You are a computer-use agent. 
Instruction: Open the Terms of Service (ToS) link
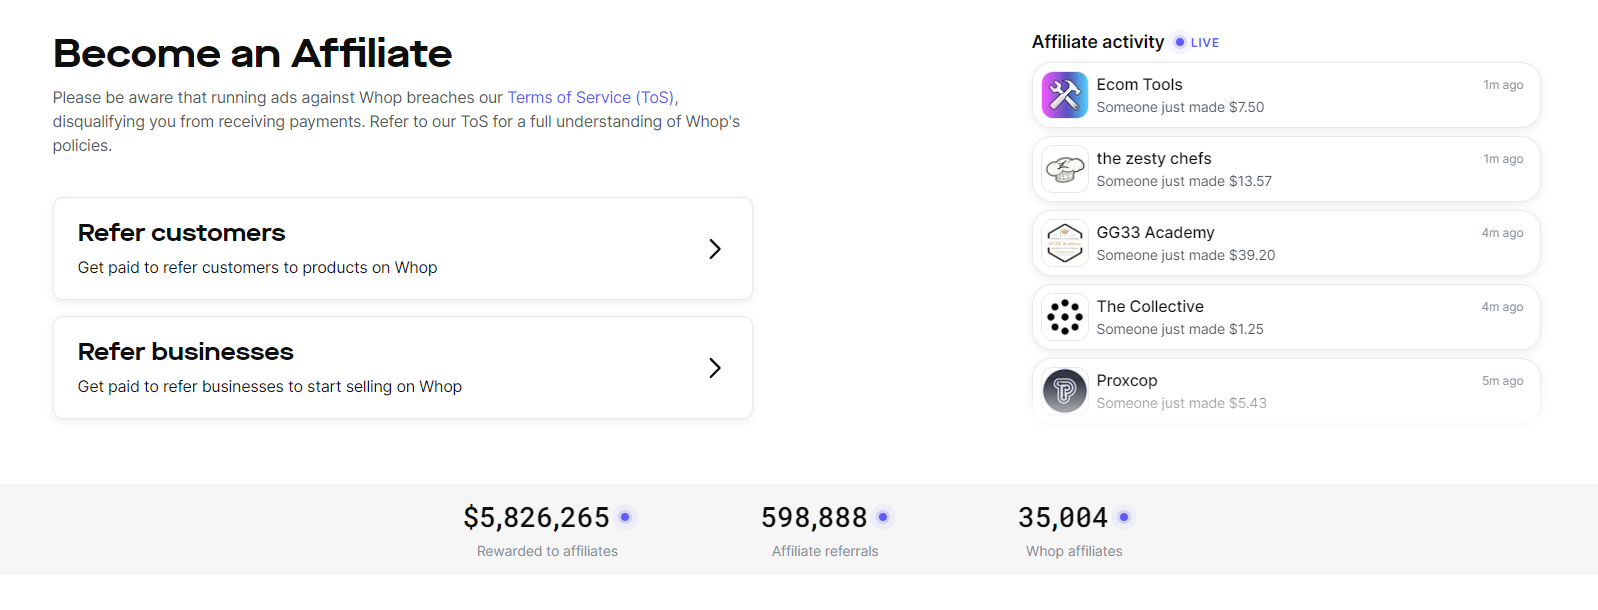point(591,97)
